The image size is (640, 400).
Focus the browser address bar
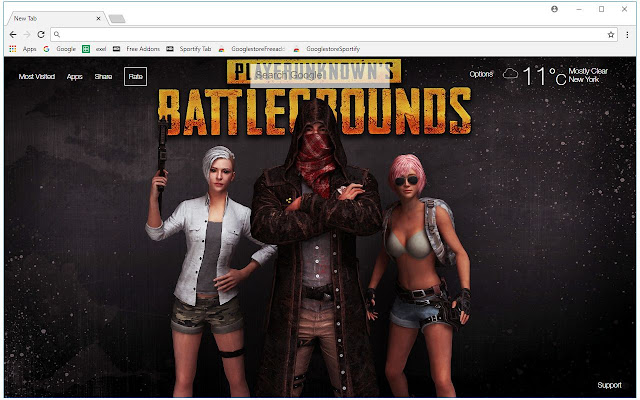click(x=333, y=35)
